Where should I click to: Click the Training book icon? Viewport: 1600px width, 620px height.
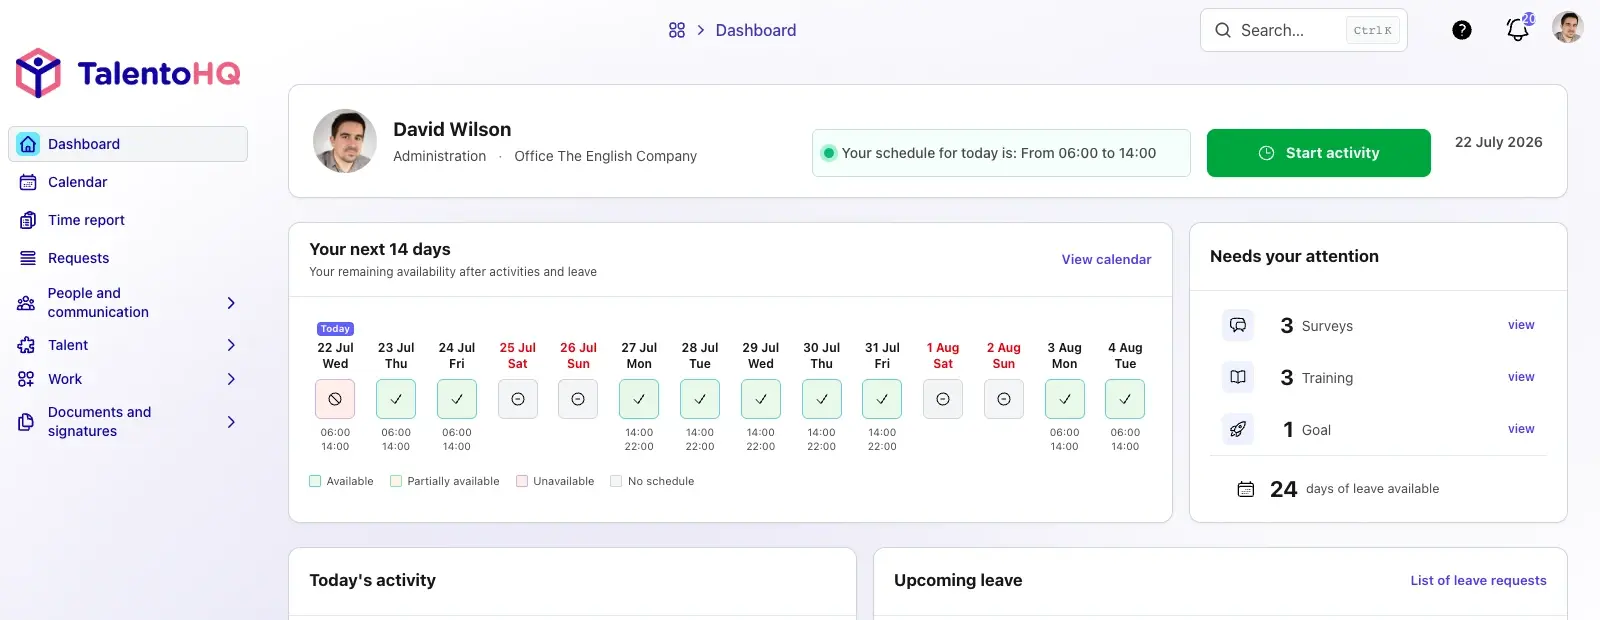point(1238,377)
